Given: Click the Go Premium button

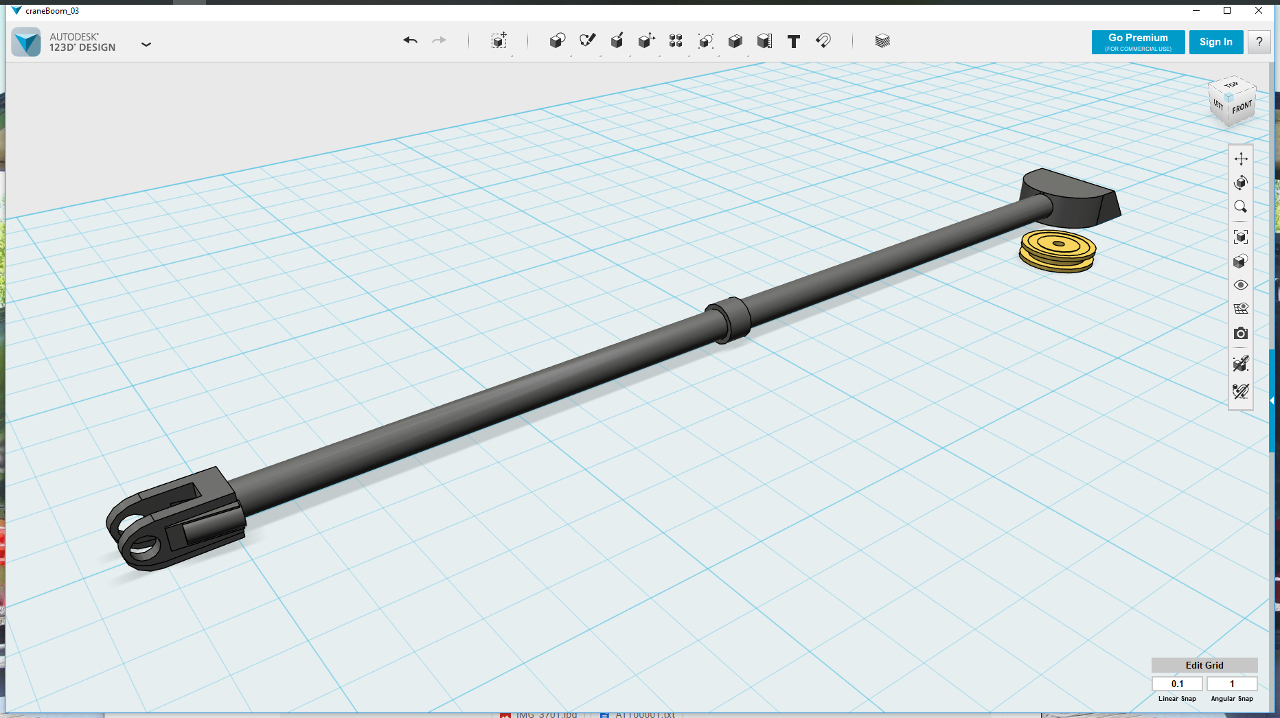Looking at the screenshot, I should (x=1138, y=42).
